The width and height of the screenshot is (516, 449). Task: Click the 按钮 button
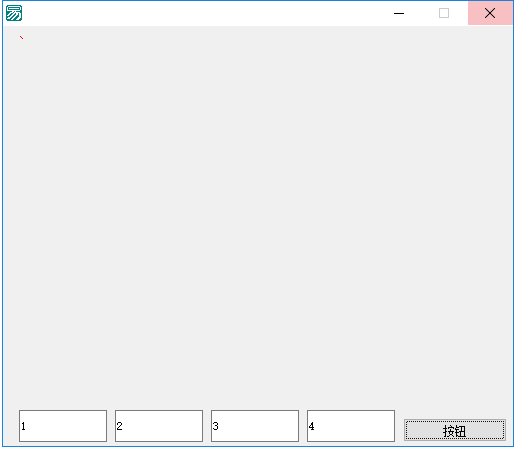(455, 430)
